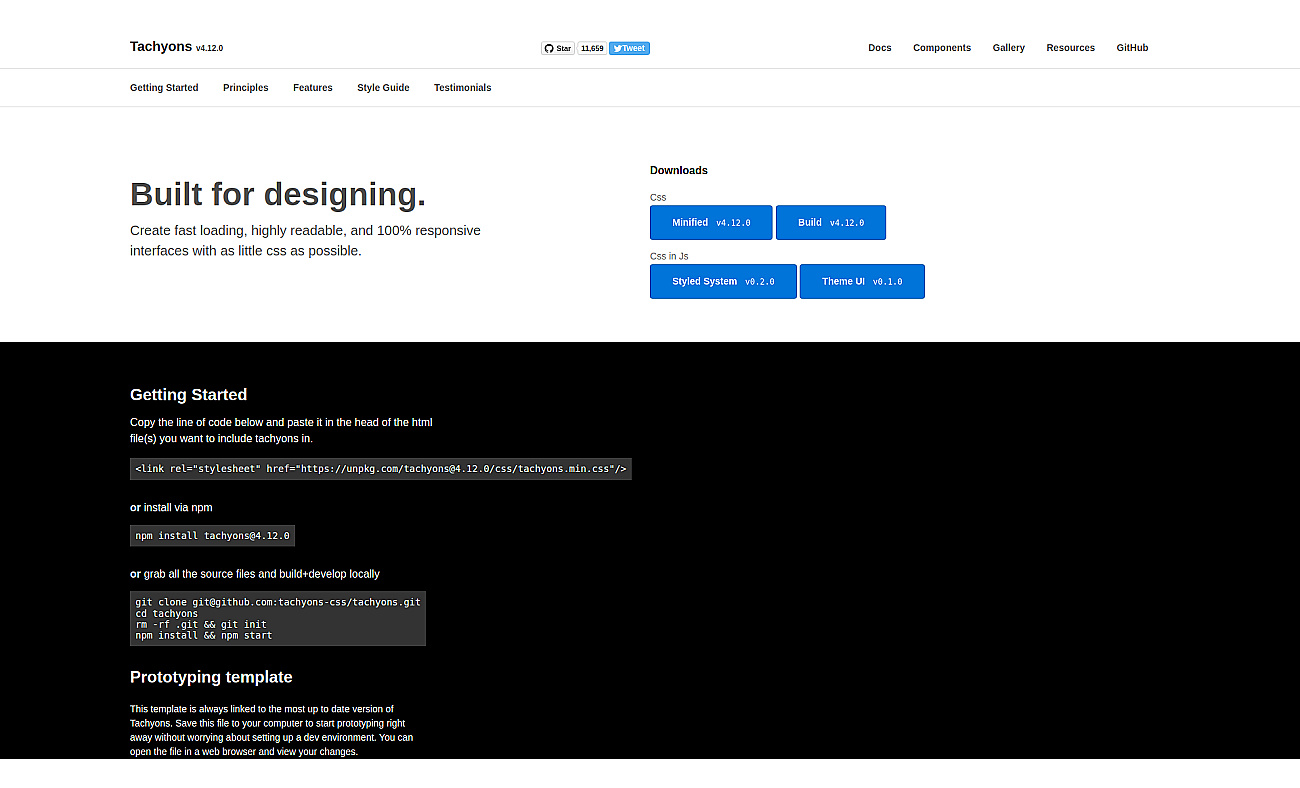The width and height of the screenshot is (1300, 788).
Task: Click the 'Built for designing.' heading
Action: [278, 194]
